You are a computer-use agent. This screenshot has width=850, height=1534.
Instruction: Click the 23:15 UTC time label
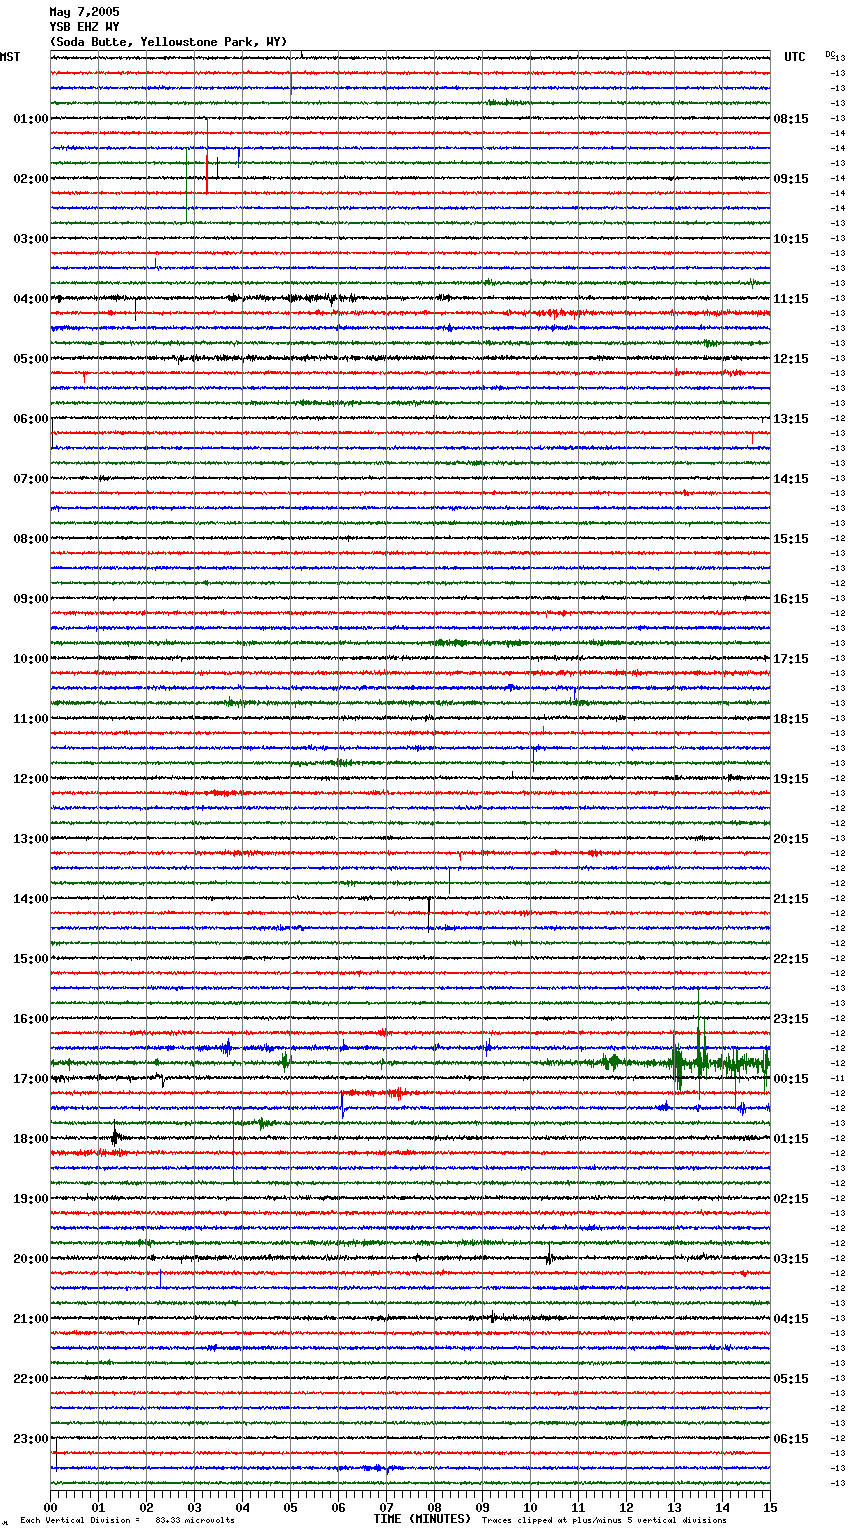[791, 1019]
